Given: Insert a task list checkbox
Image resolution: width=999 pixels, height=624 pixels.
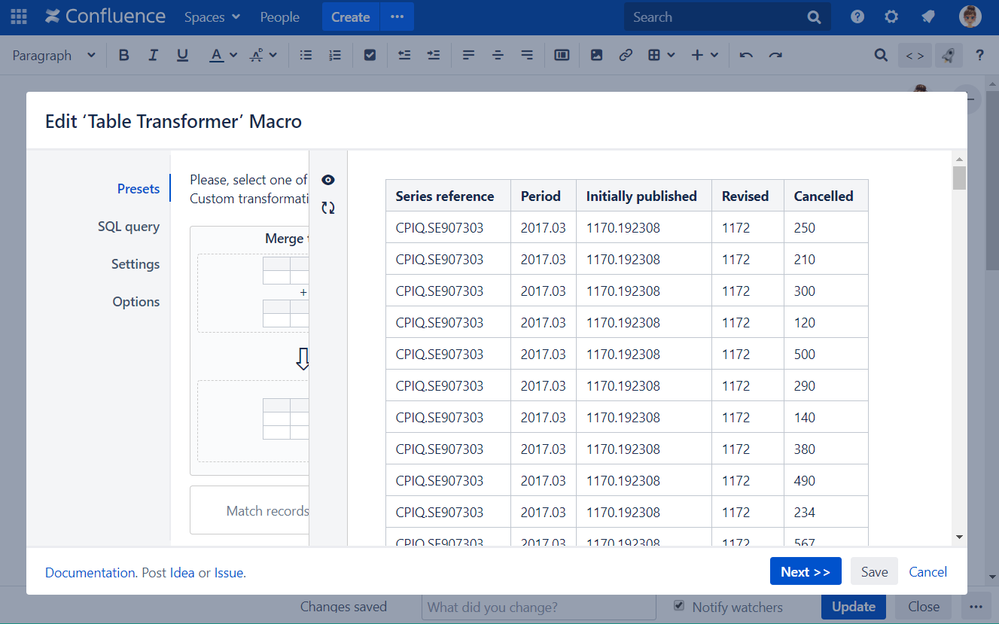Looking at the screenshot, I should [x=370, y=56].
